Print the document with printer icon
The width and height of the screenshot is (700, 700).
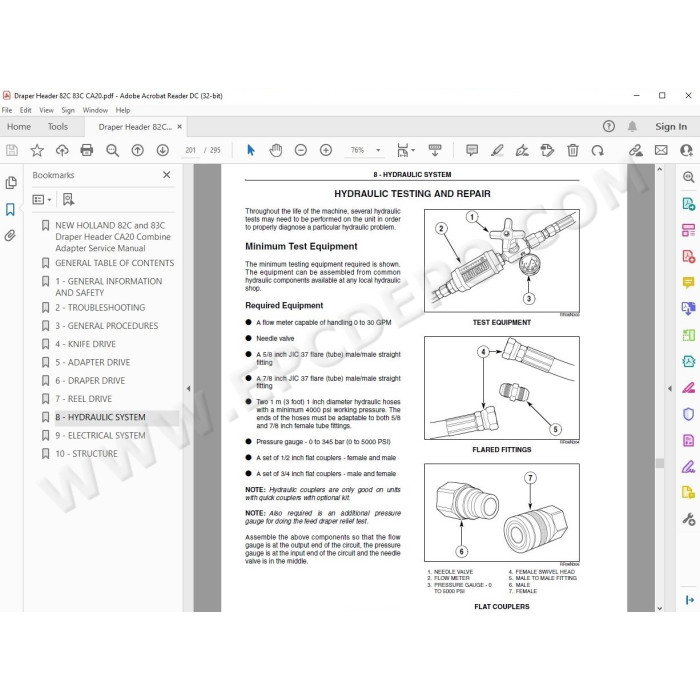coord(87,150)
